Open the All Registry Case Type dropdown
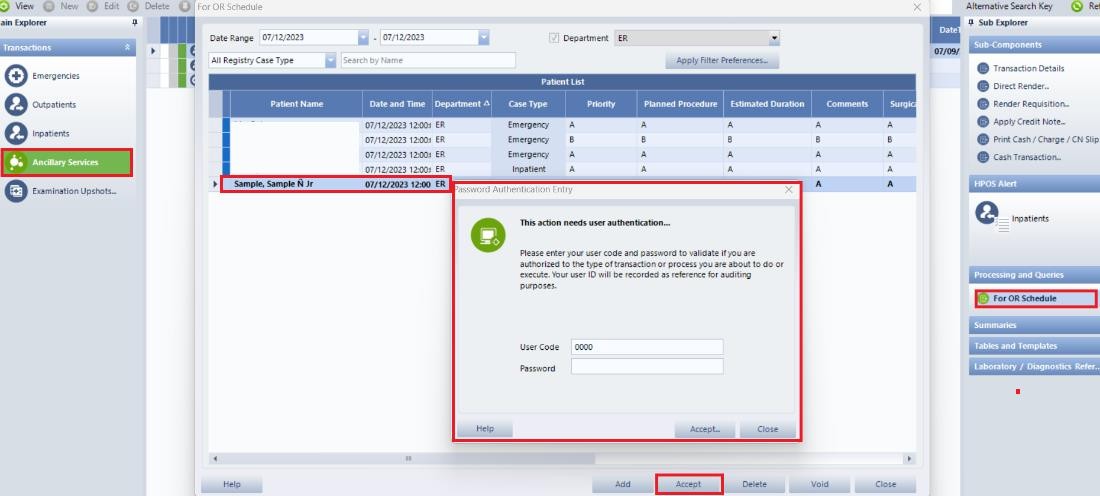This screenshot has height=496, width=1100. pyautogui.click(x=330, y=61)
